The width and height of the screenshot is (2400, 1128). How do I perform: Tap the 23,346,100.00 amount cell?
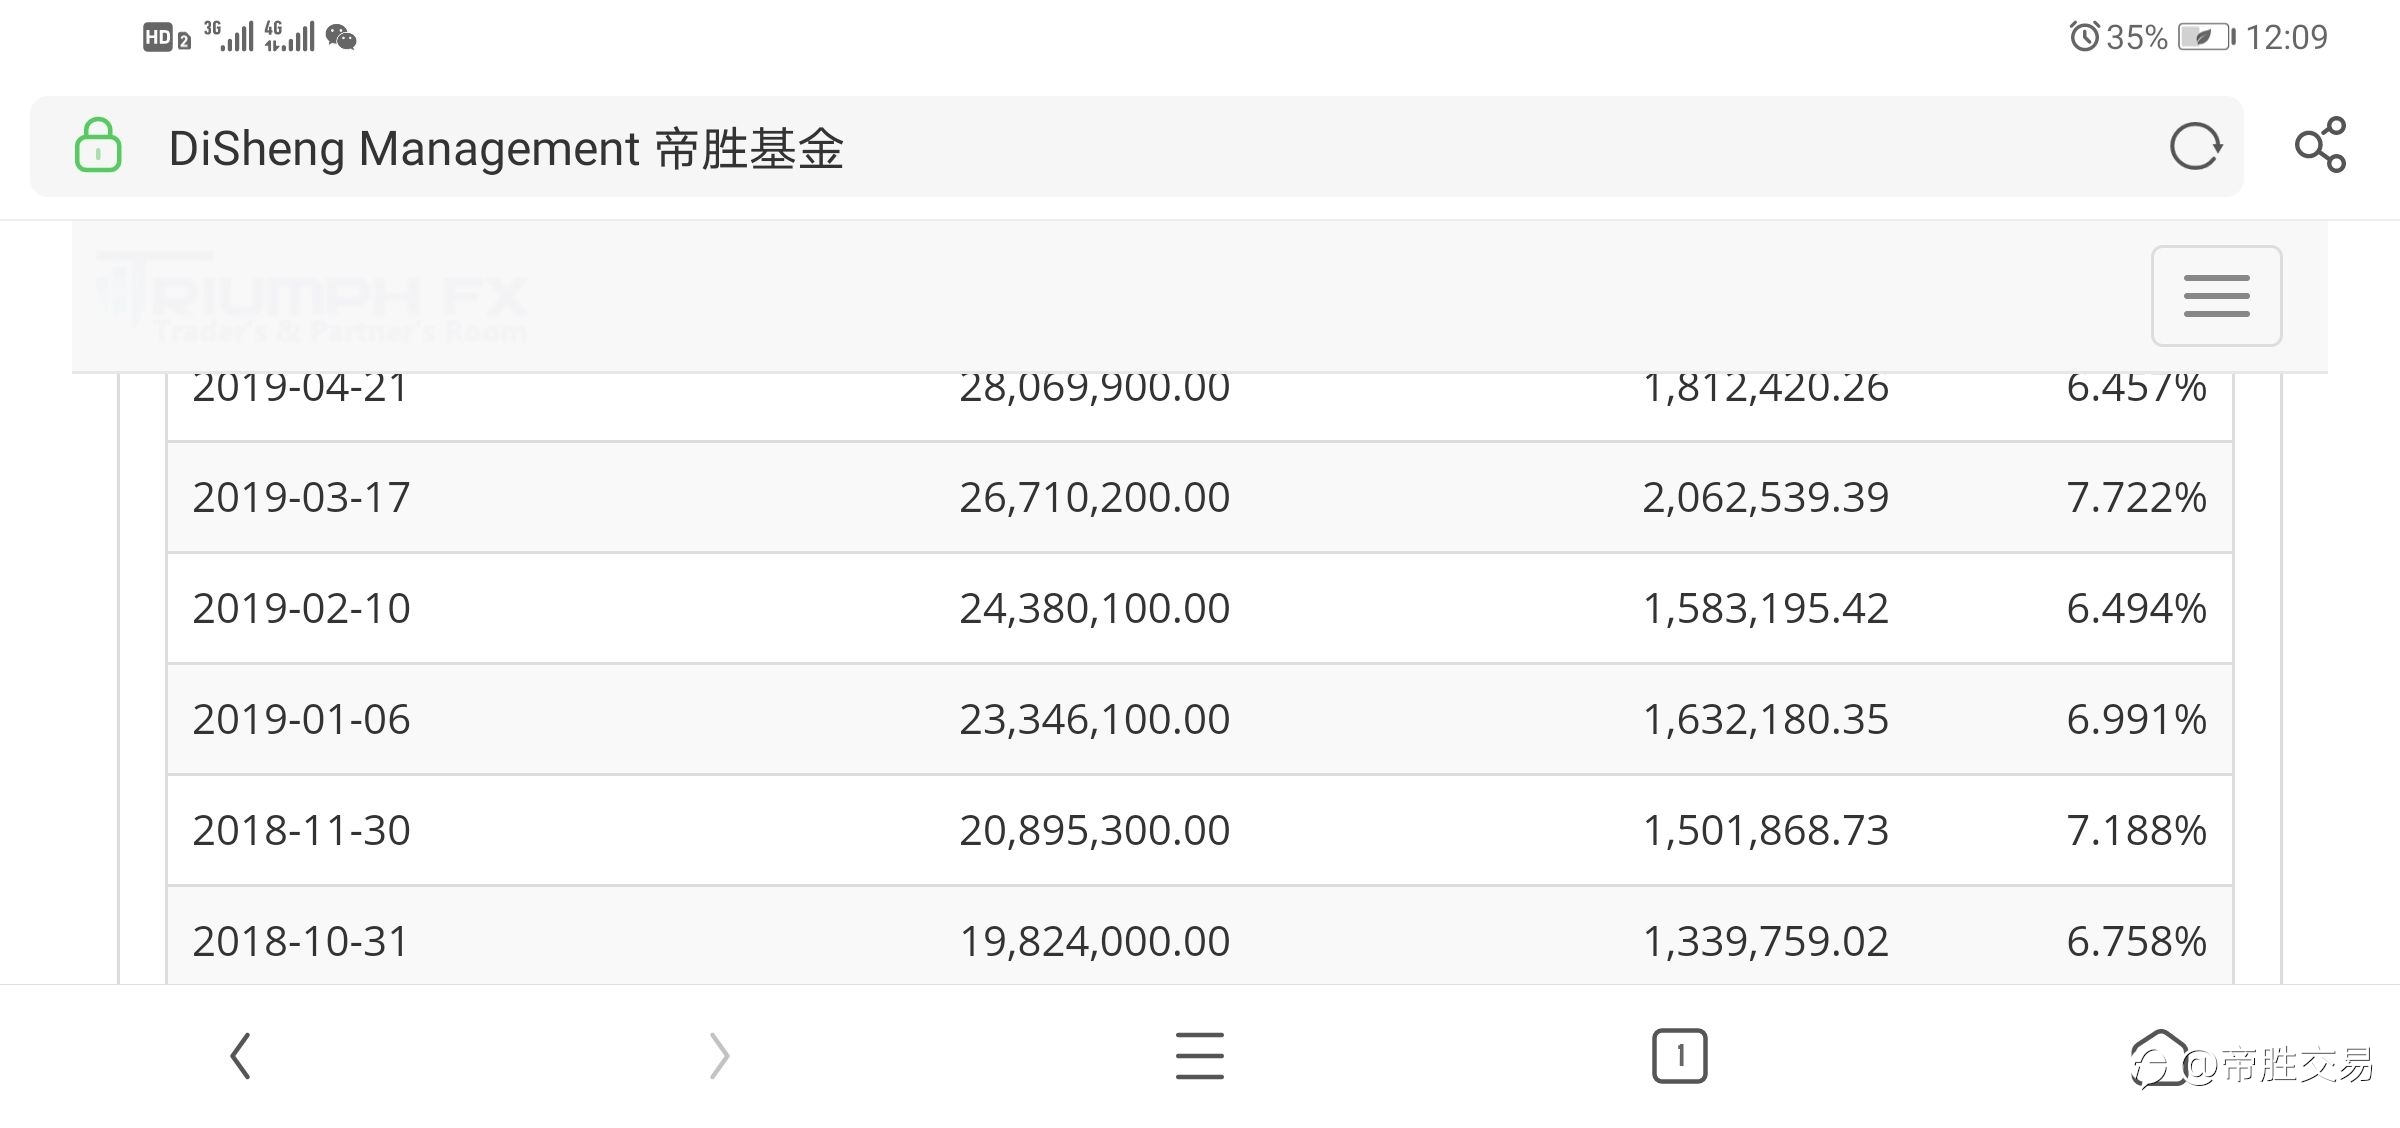pos(1094,720)
